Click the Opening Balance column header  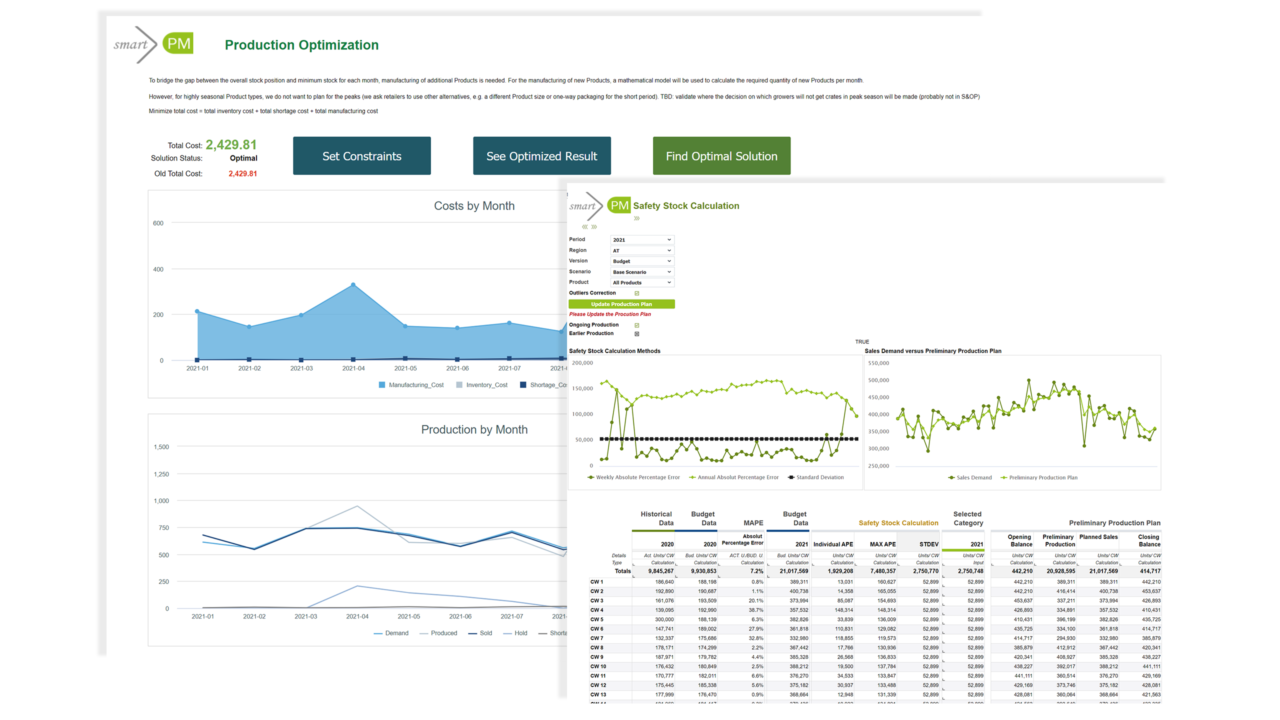point(1020,540)
